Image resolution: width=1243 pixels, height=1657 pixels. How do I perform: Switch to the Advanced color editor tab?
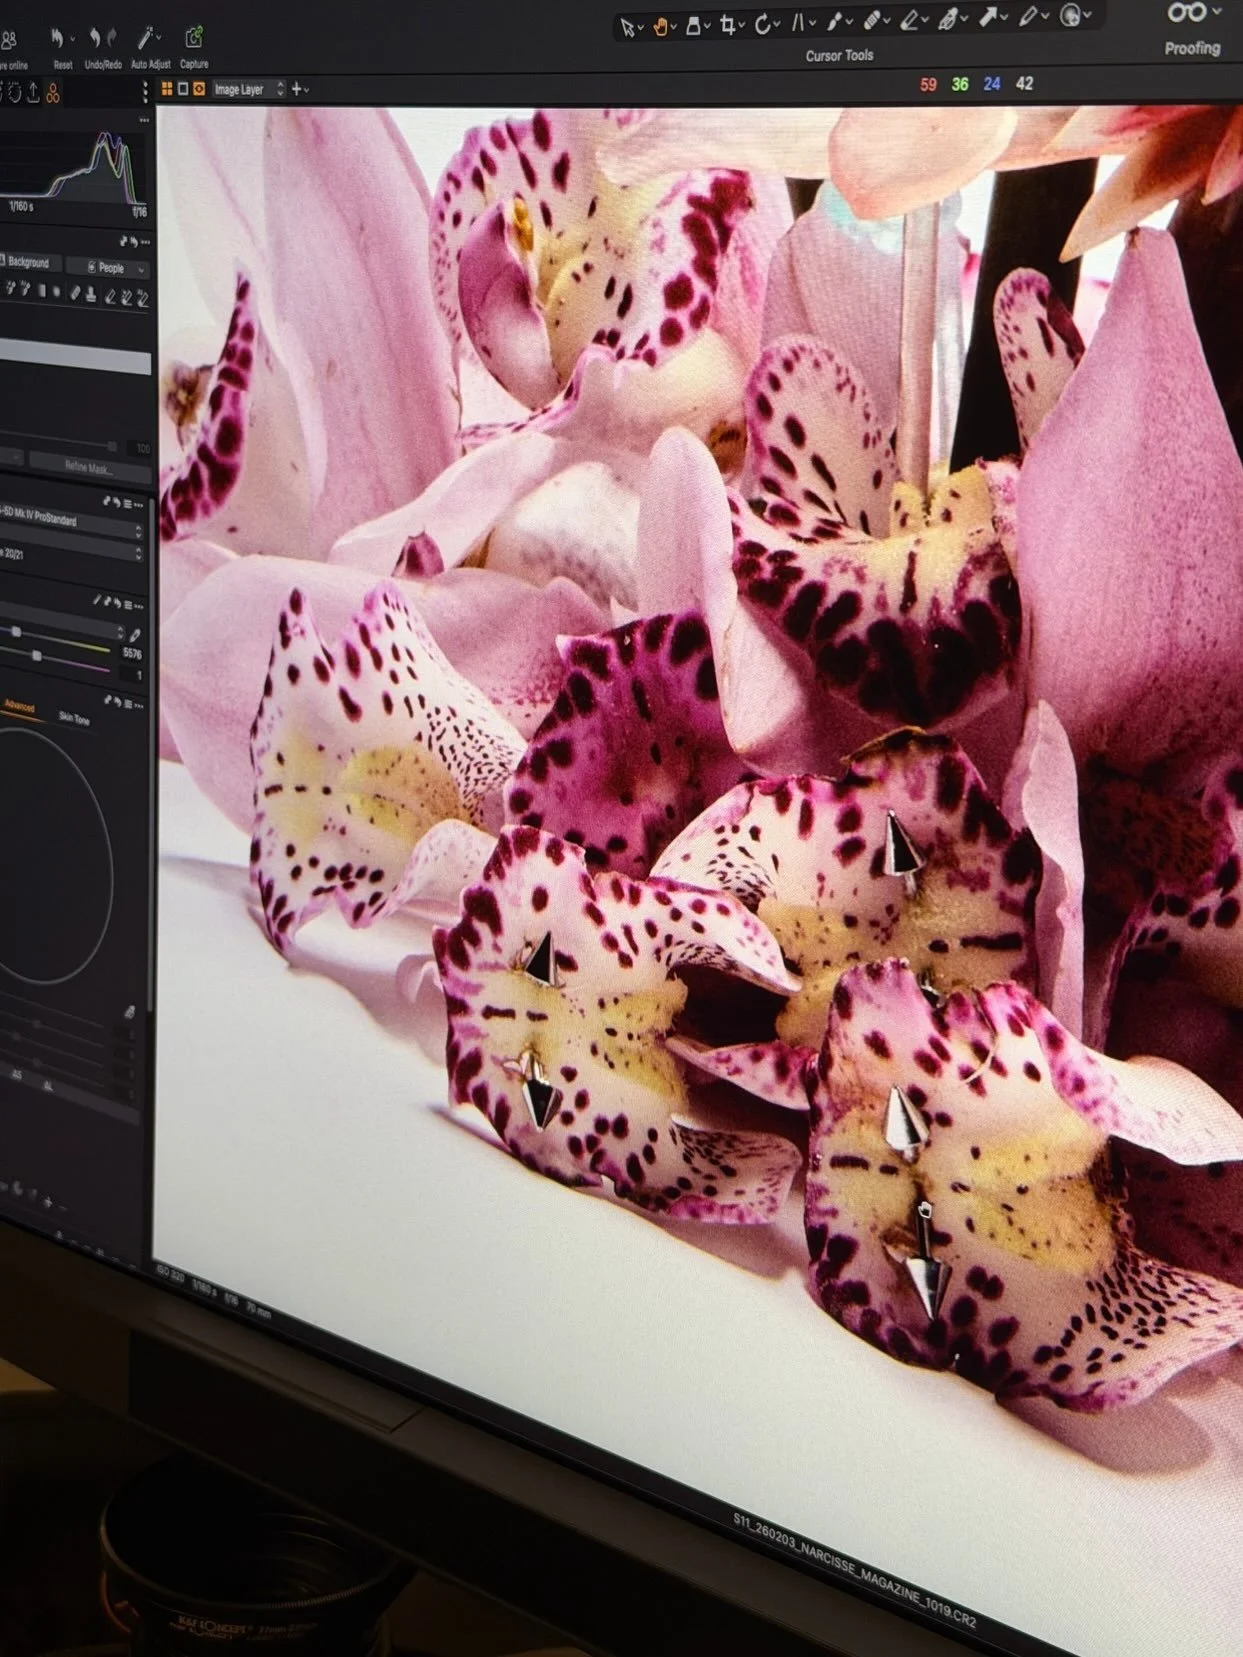click(19, 706)
